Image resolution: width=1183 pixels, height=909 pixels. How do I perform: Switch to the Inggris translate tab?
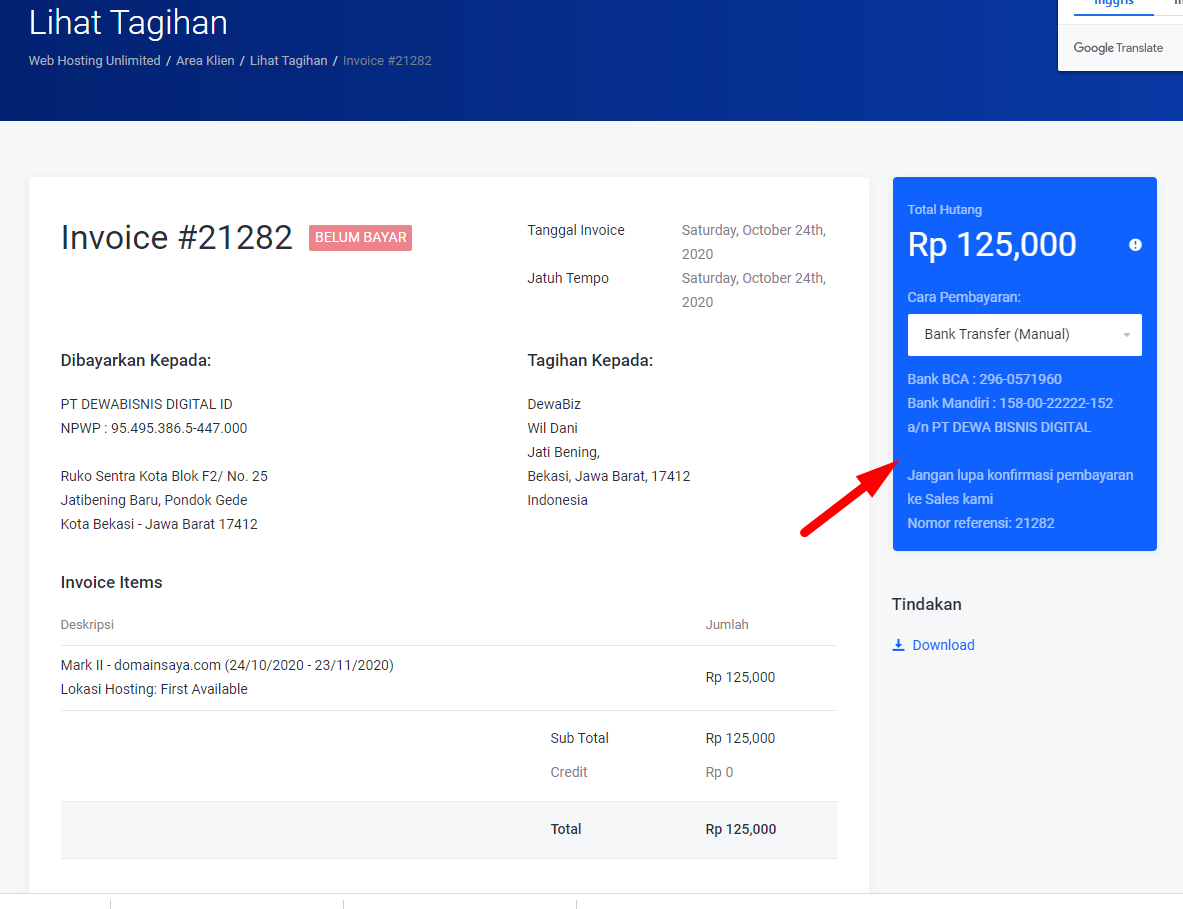tap(1113, 4)
